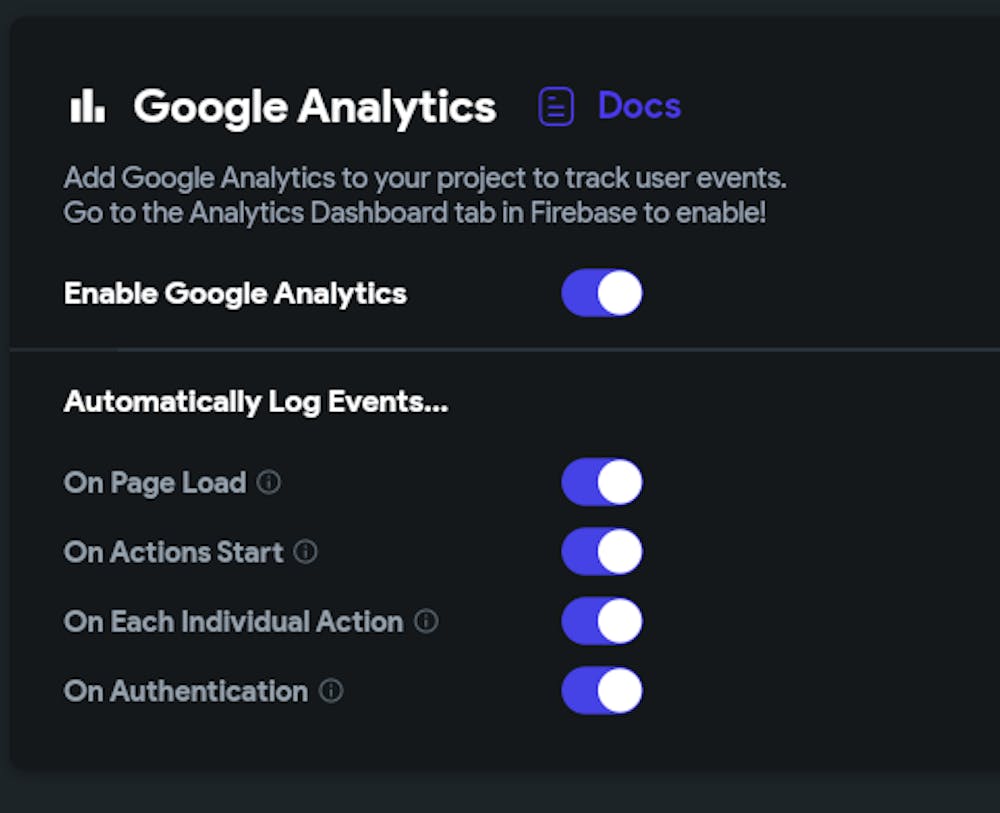Click the info icon beside On Actions Start

point(306,552)
